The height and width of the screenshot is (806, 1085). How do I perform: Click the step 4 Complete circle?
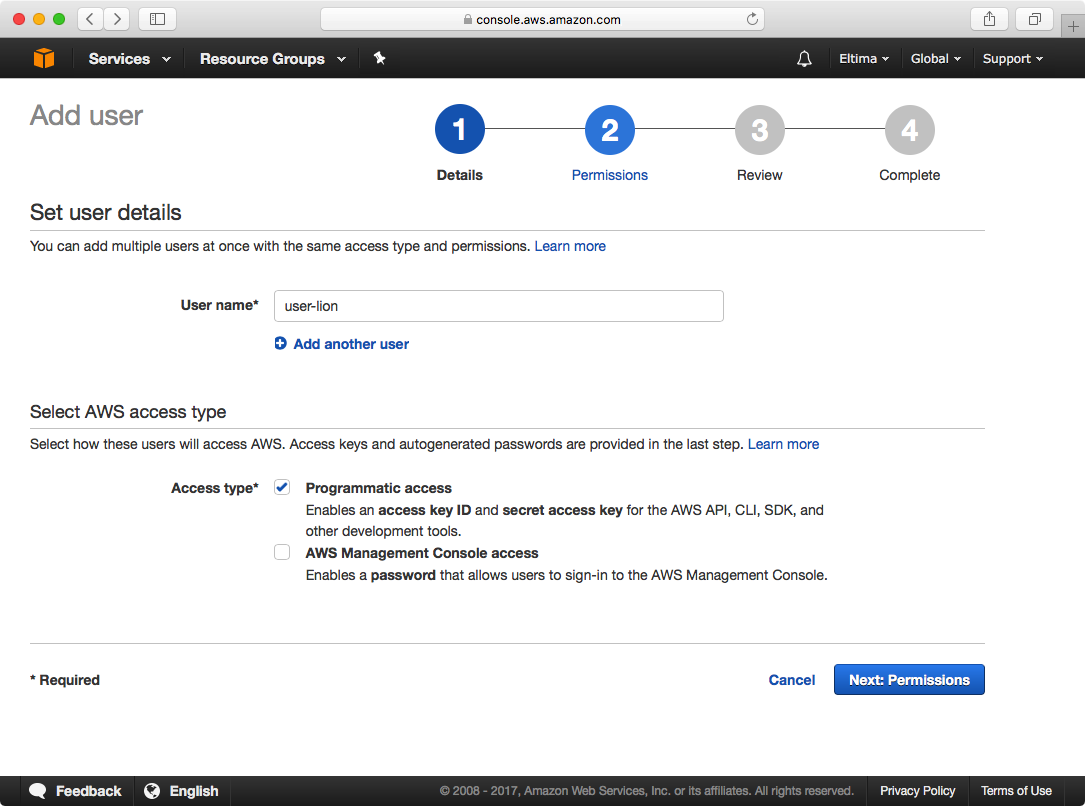909,129
